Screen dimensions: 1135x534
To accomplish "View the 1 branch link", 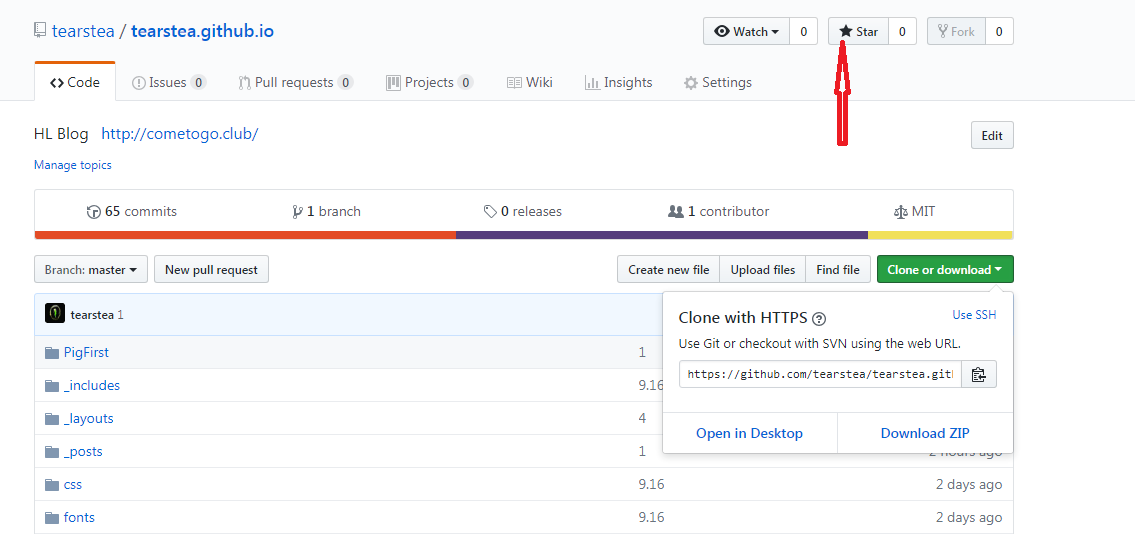I will 326,212.
